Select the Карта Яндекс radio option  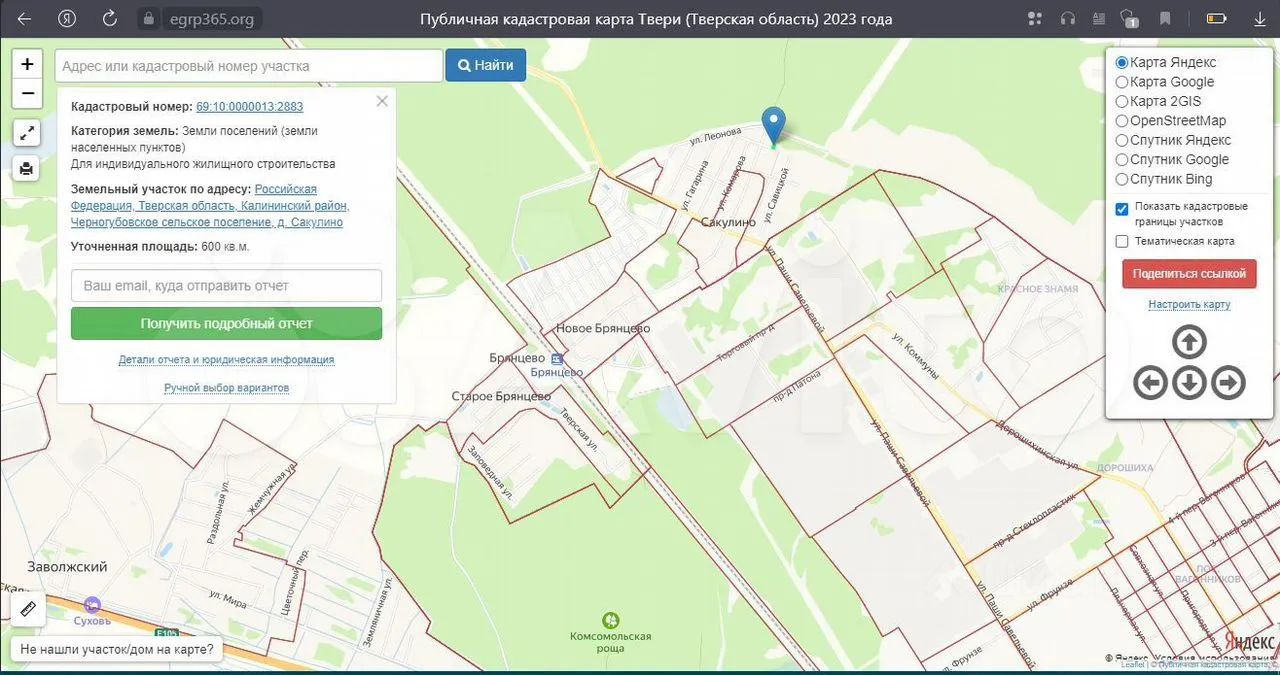point(1122,63)
